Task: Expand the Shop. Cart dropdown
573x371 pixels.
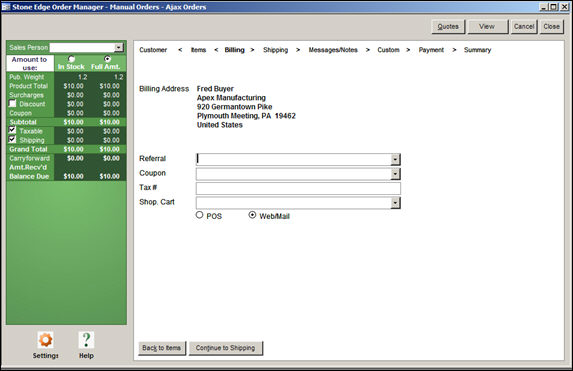Action: pos(395,202)
